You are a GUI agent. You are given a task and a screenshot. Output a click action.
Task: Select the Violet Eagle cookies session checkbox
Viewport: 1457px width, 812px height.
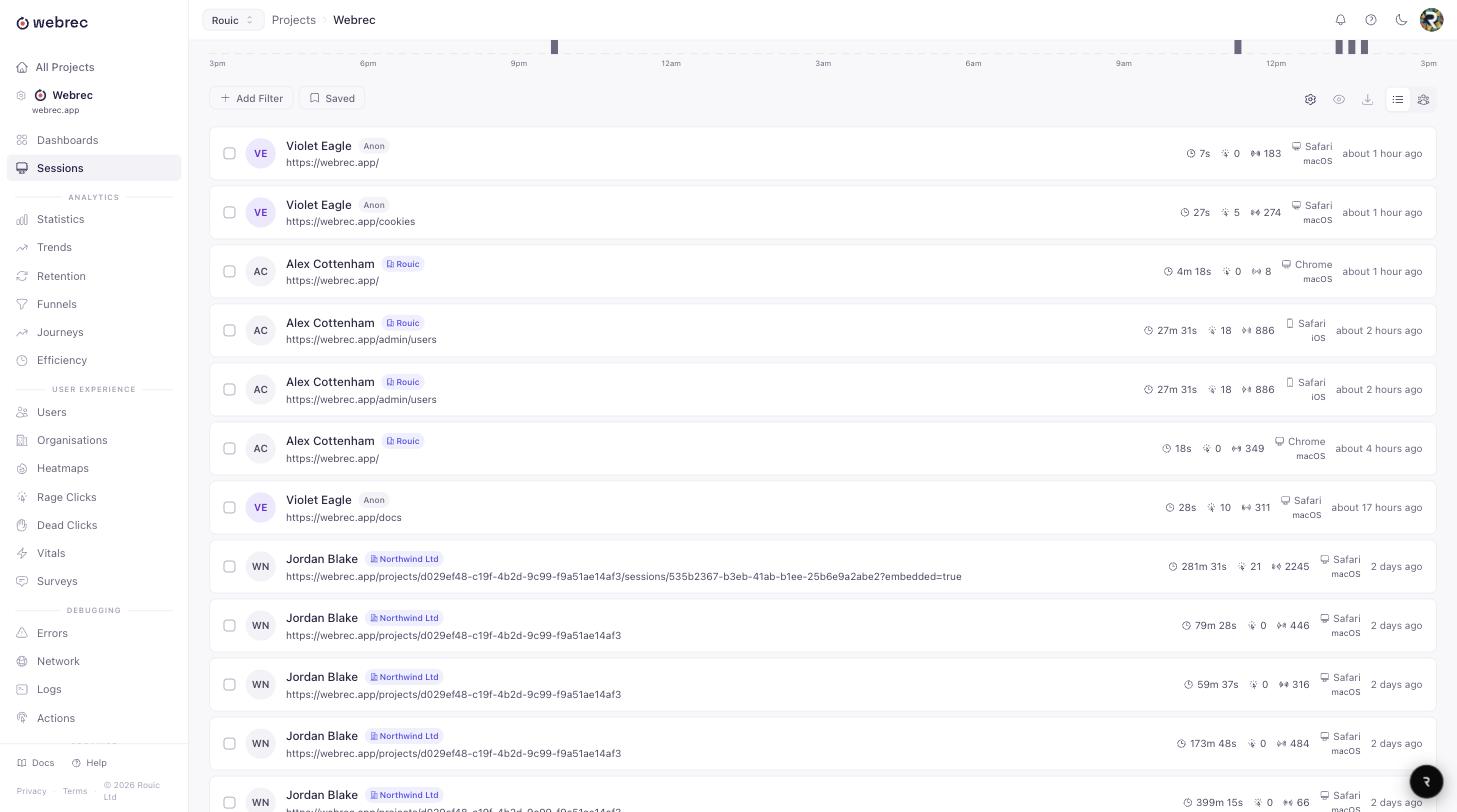point(229,212)
